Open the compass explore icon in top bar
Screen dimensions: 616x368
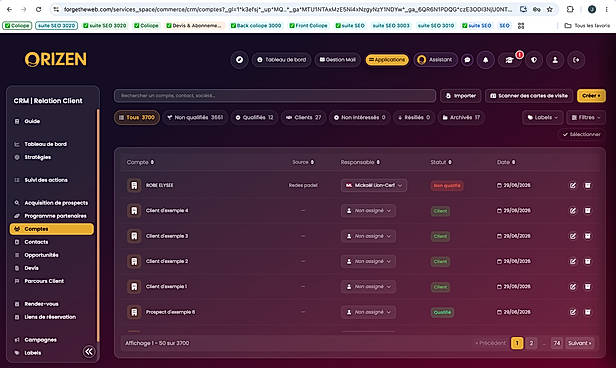pyautogui.click(x=239, y=60)
